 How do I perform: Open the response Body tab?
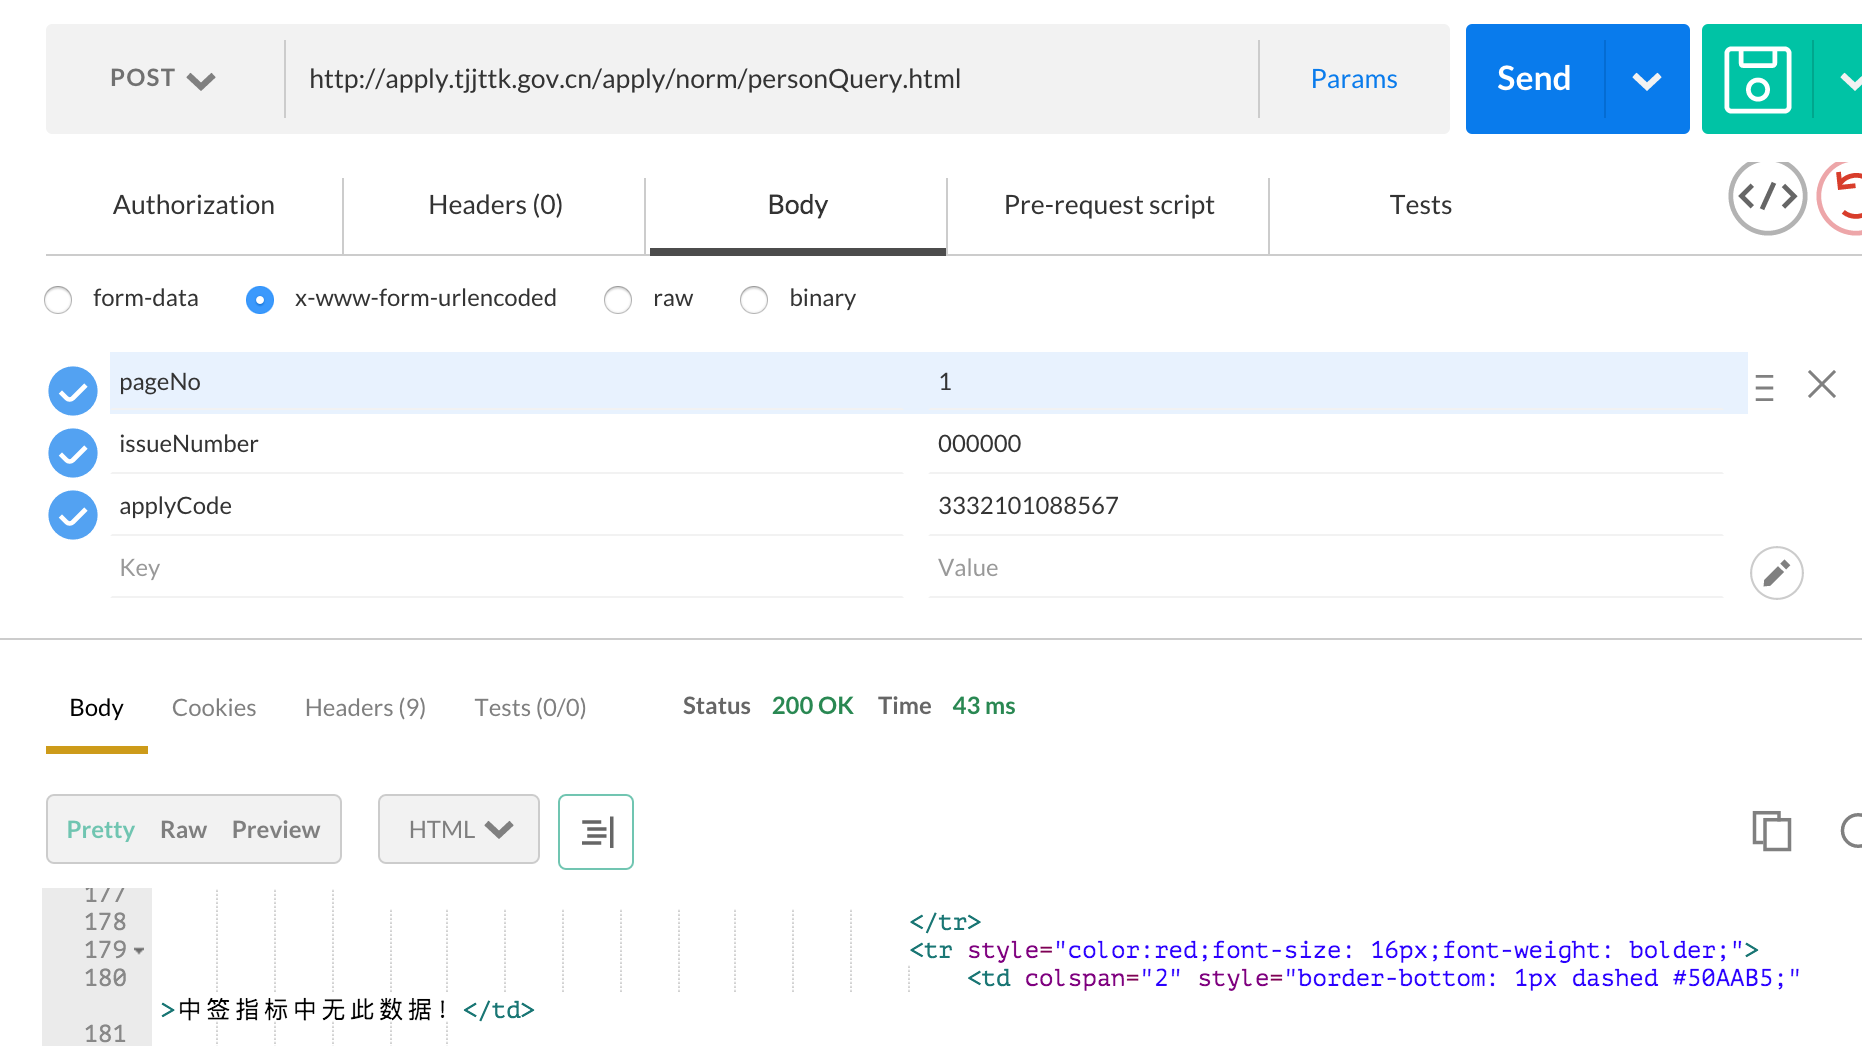coord(97,708)
